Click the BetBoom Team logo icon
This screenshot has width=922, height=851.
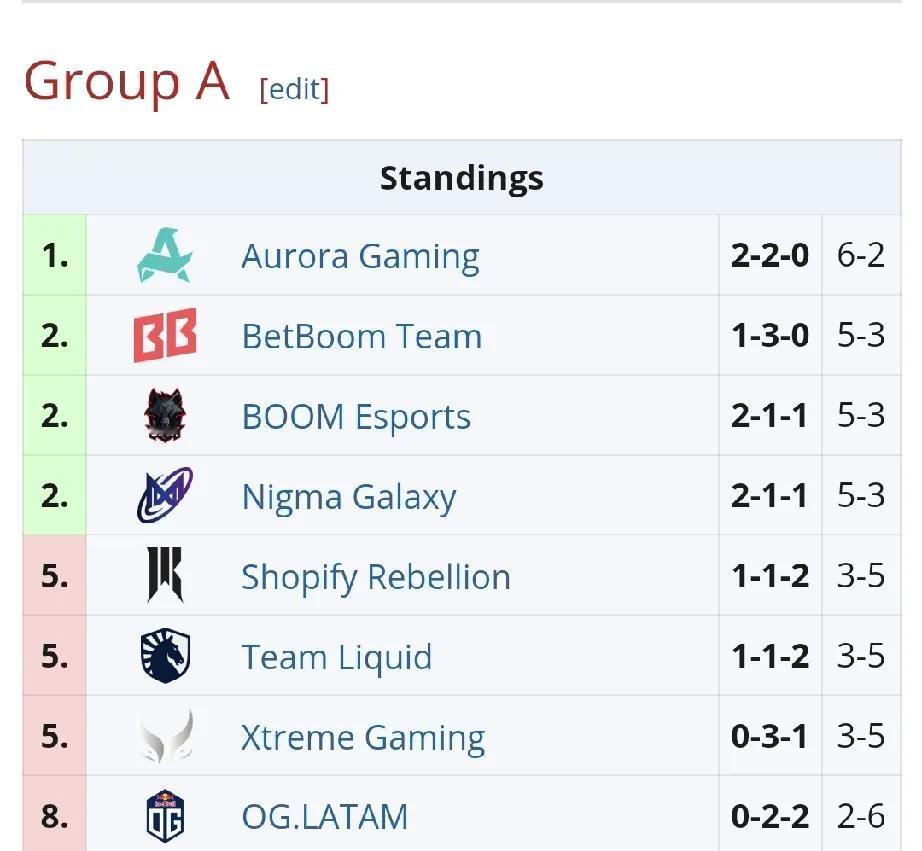pyautogui.click(x=165, y=336)
